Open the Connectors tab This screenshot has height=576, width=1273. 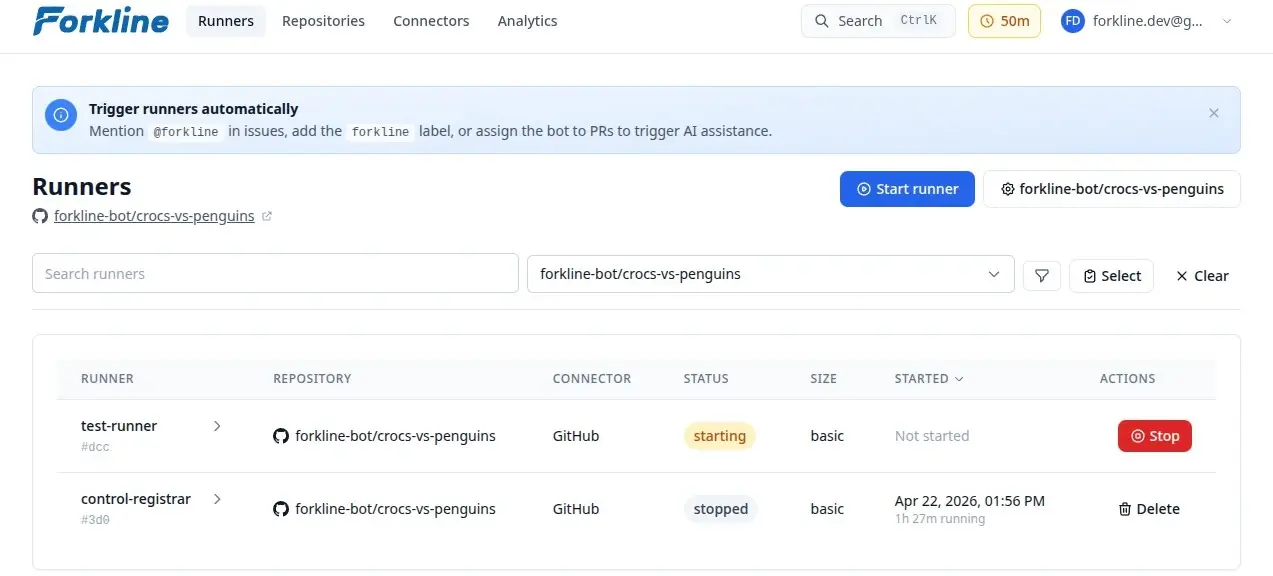(x=431, y=21)
